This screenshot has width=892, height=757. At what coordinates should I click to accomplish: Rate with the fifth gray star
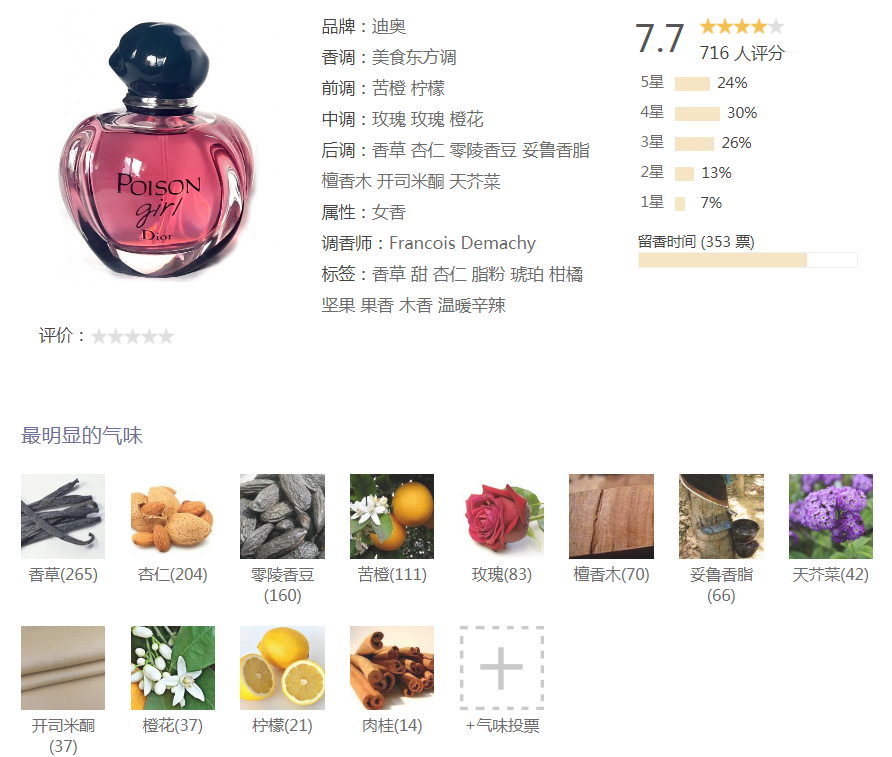tap(166, 337)
